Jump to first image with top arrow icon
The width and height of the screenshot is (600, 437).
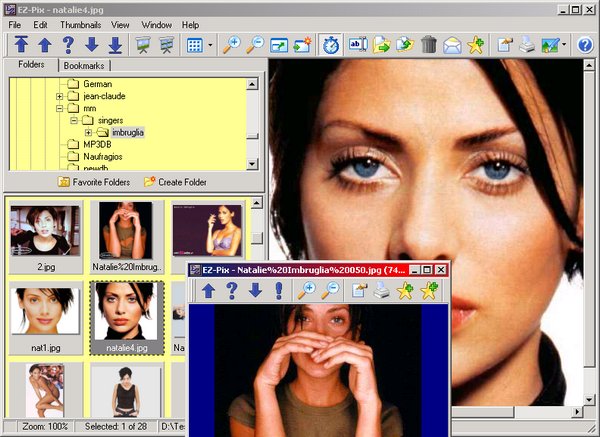click(21, 44)
